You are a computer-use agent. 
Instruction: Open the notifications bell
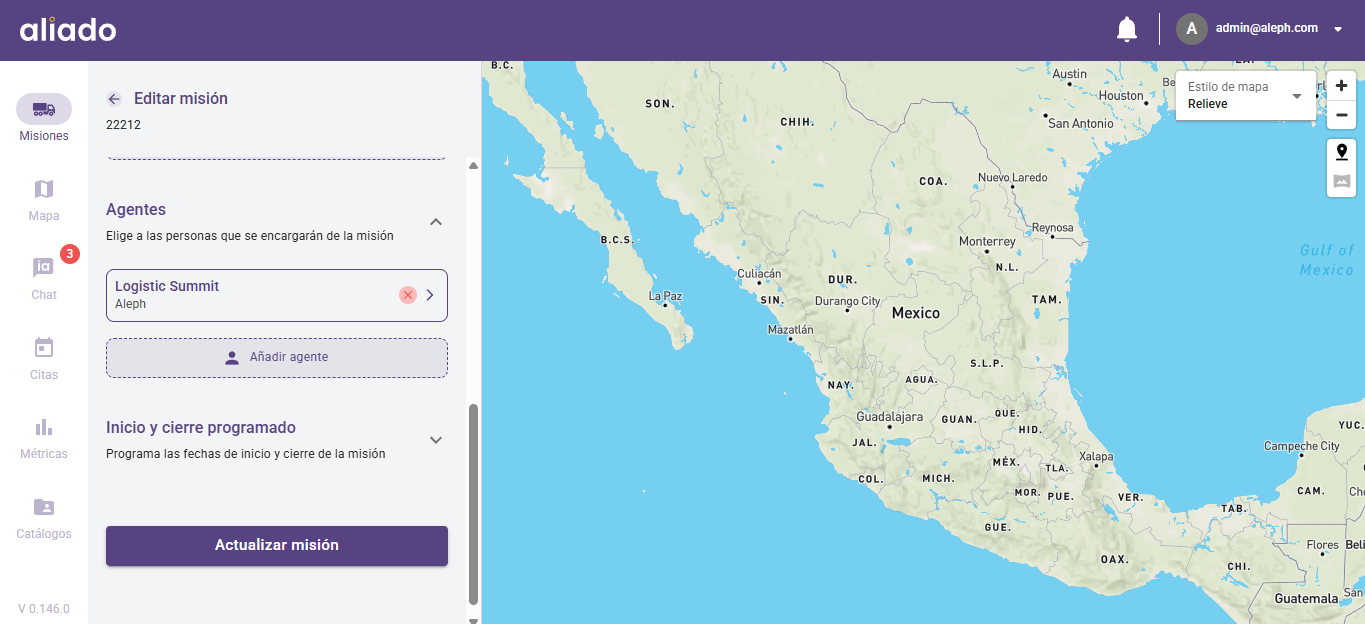pos(1127,30)
